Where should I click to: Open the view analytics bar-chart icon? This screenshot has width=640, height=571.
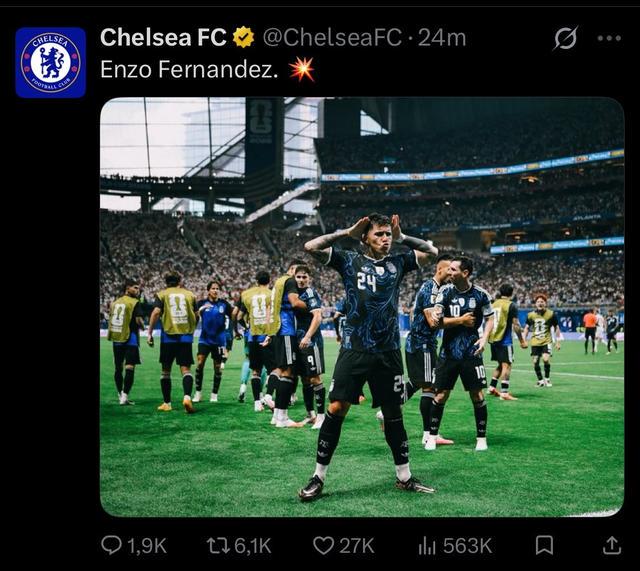[x=427, y=546]
